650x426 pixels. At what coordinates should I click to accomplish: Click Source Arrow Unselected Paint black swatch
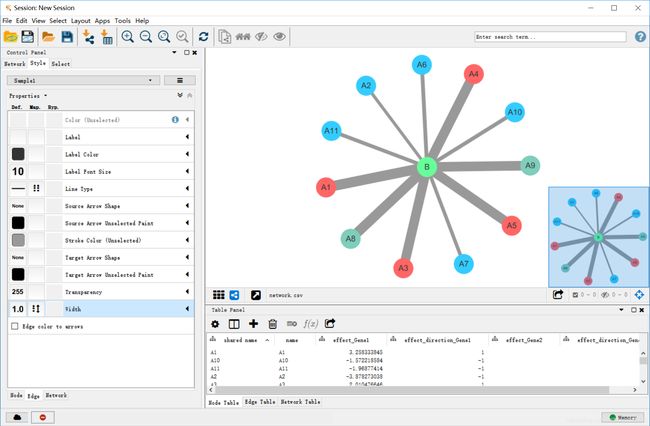tap(18, 223)
